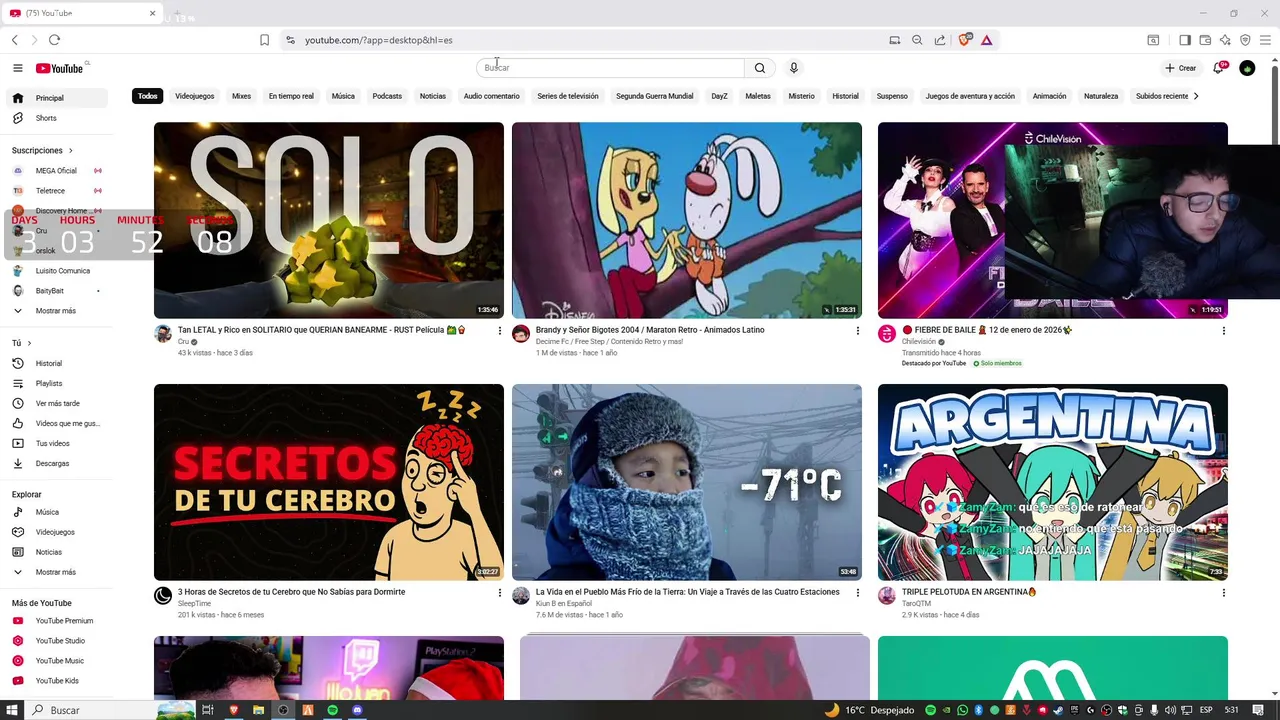1280x720 pixels.
Task: Select the Podcasts filter chip
Action: (x=387, y=96)
